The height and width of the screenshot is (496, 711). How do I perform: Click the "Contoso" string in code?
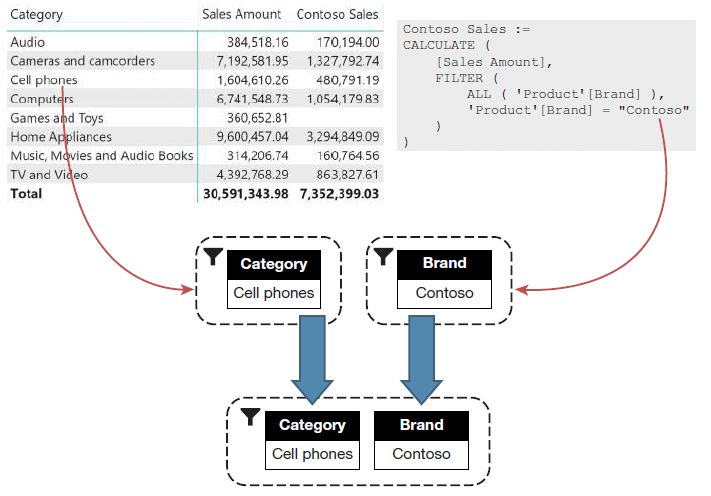pyautogui.click(x=654, y=110)
